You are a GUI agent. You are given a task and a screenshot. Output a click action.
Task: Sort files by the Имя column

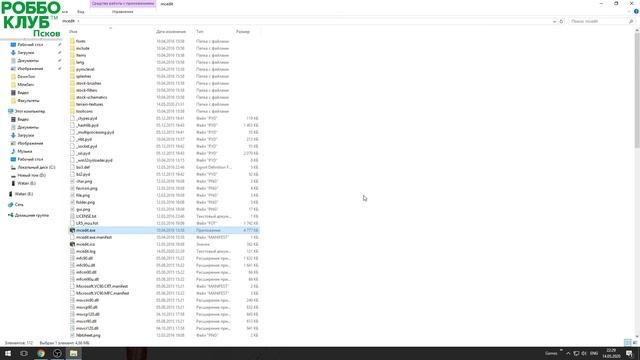(73, 31)
